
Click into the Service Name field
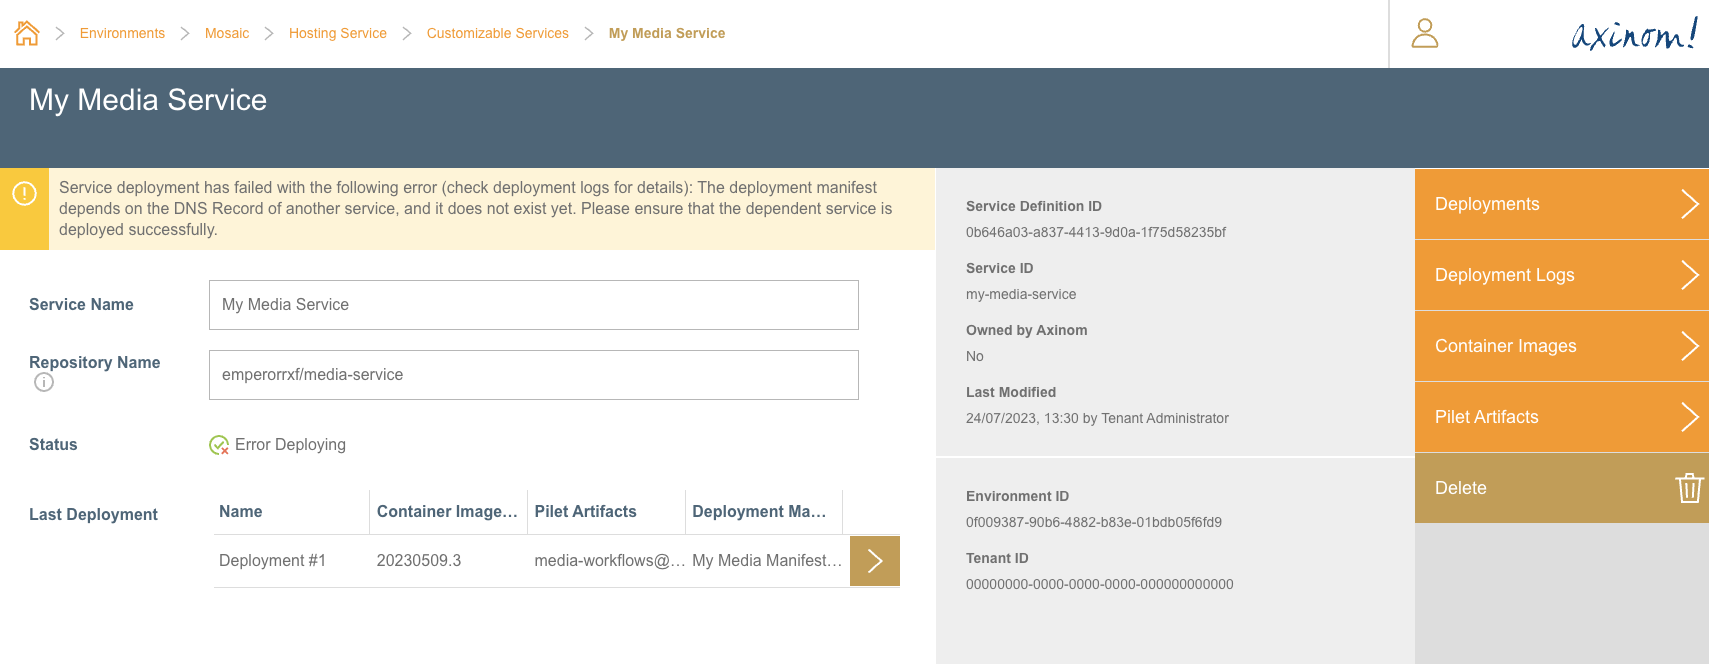[533, 305]
